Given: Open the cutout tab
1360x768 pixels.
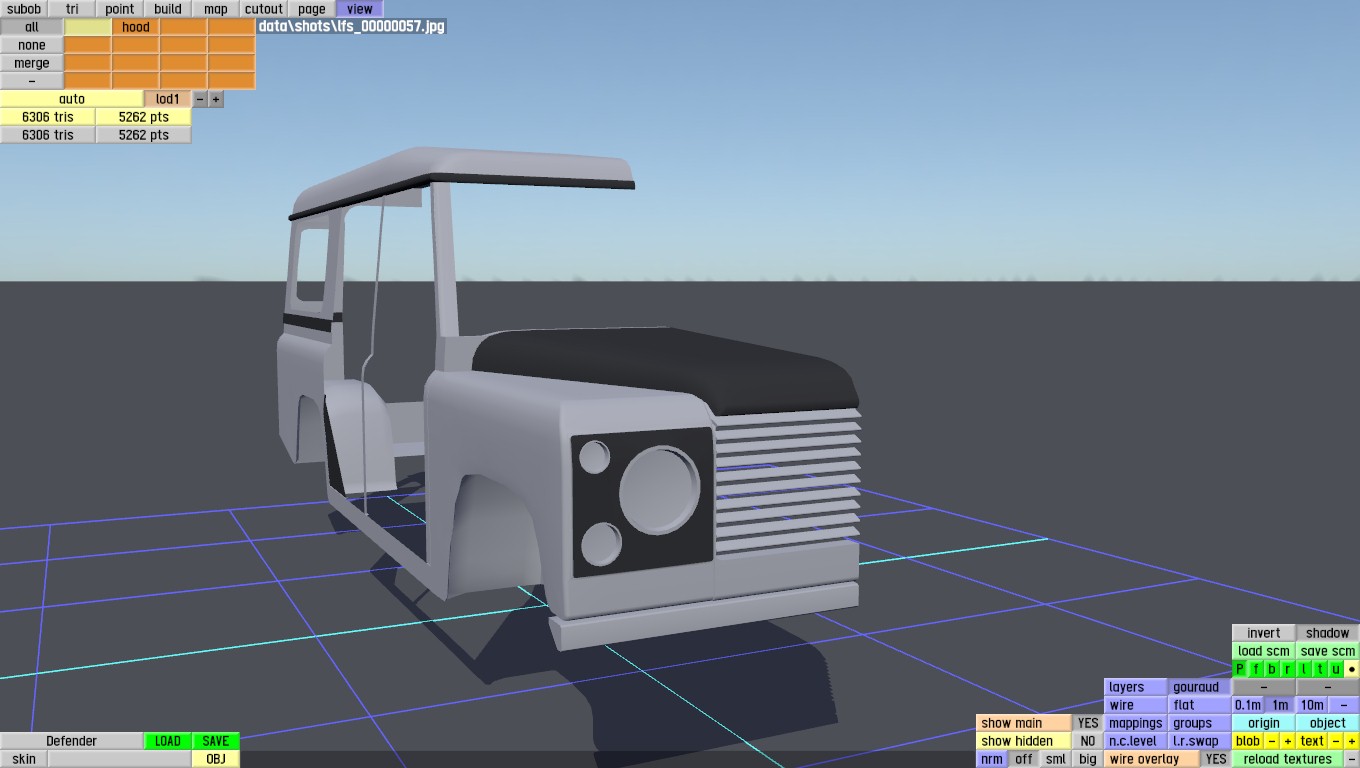Looking at the screenshot, I should click(x=264, y=9).
